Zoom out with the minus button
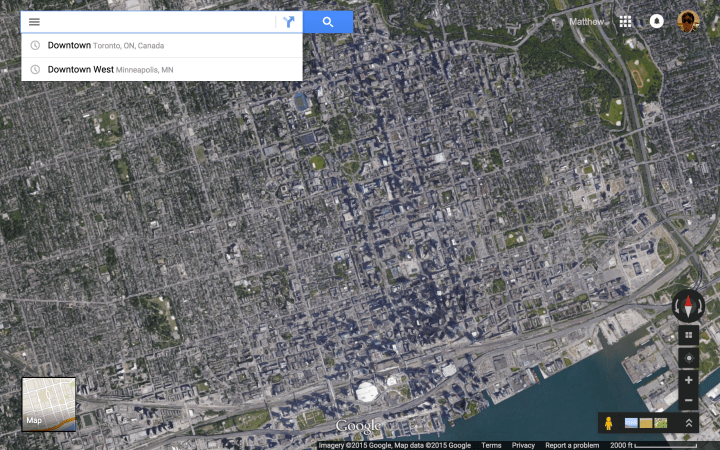 pyautogui.click(x=688, y=400)
